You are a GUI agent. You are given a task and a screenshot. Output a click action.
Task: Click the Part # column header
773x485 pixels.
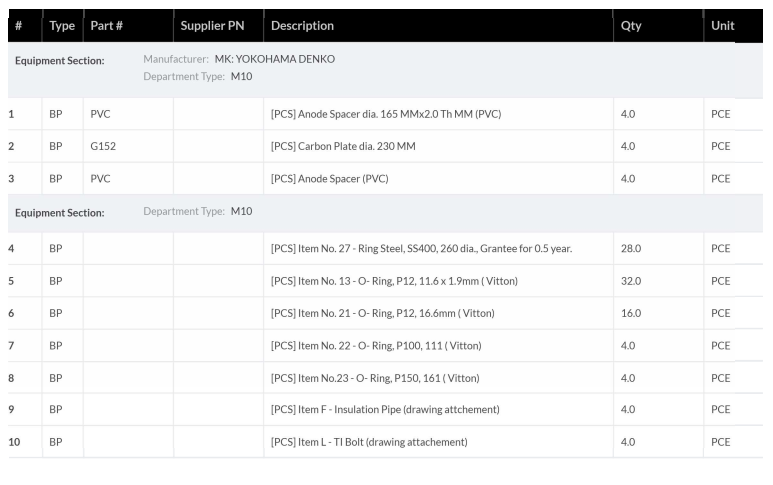[x=107, y=26]
